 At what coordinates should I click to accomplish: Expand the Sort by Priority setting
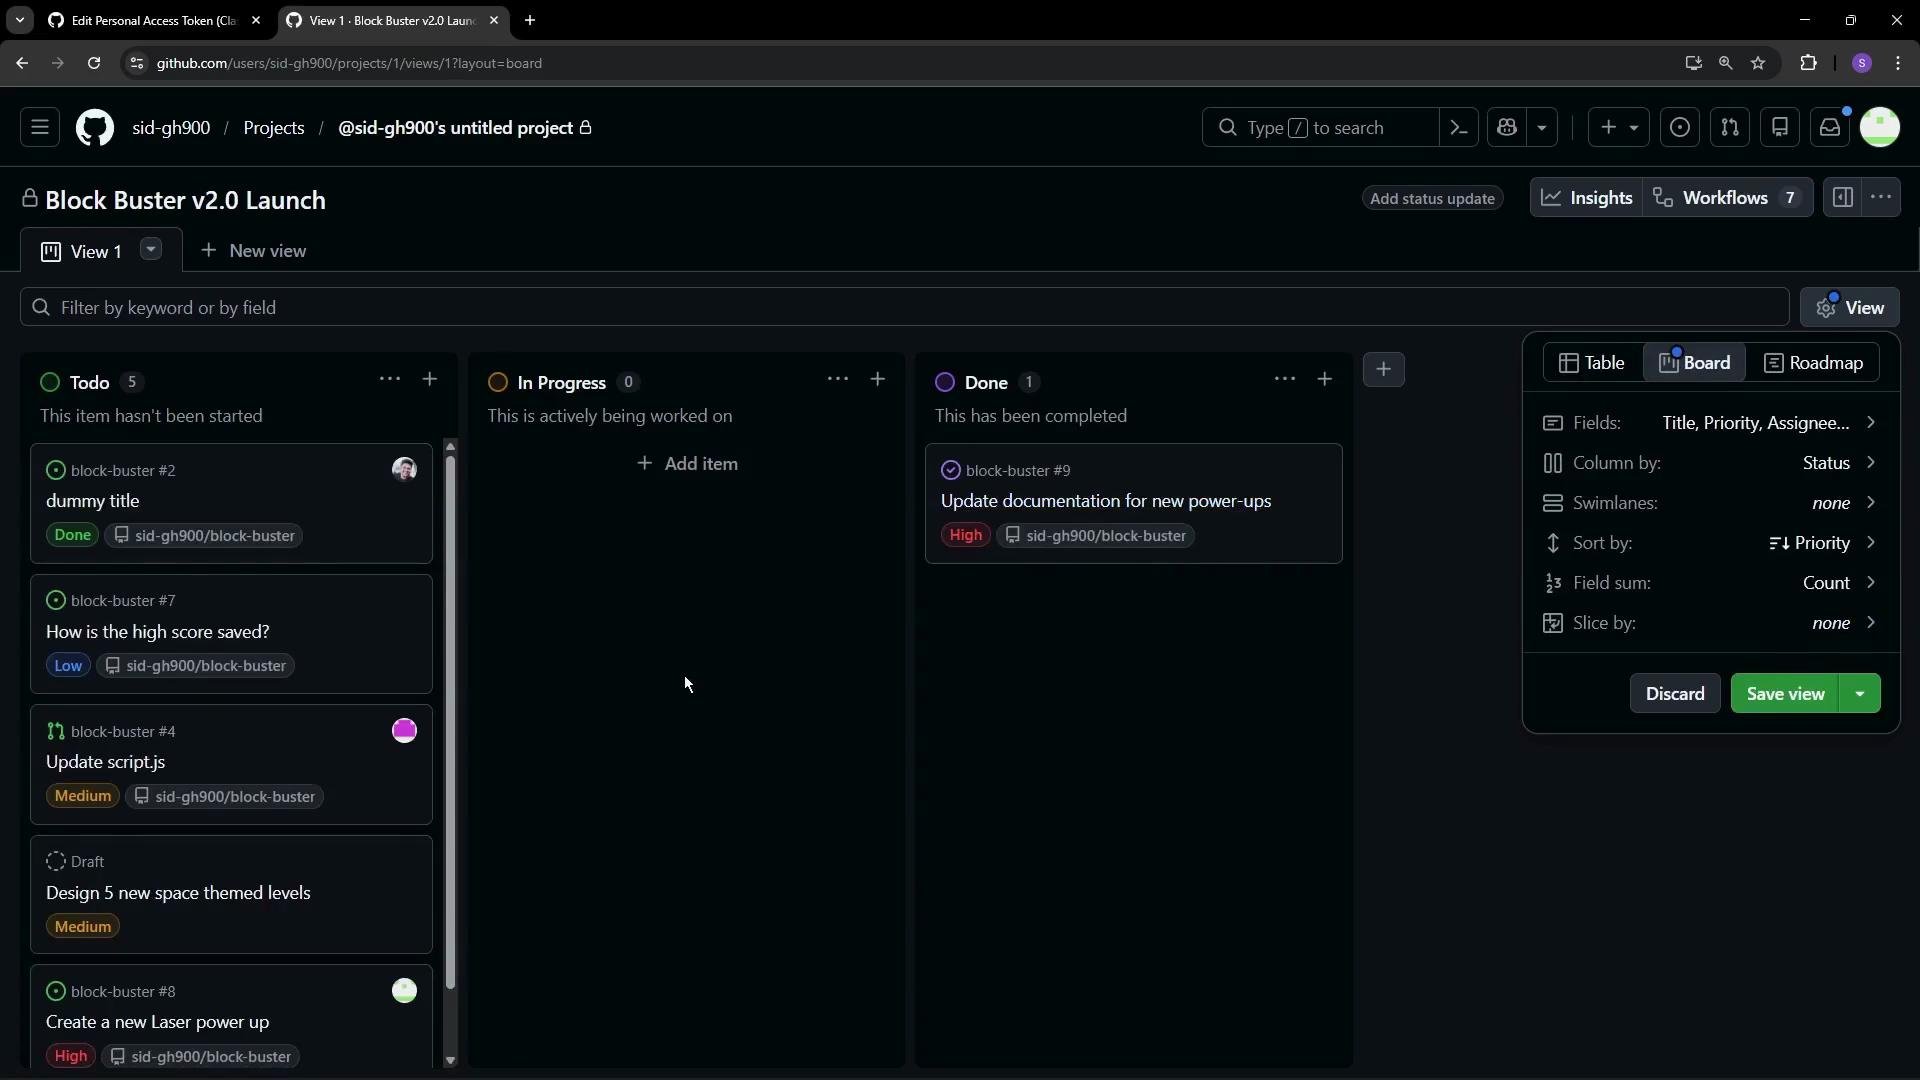click(x=1710, y=543)
